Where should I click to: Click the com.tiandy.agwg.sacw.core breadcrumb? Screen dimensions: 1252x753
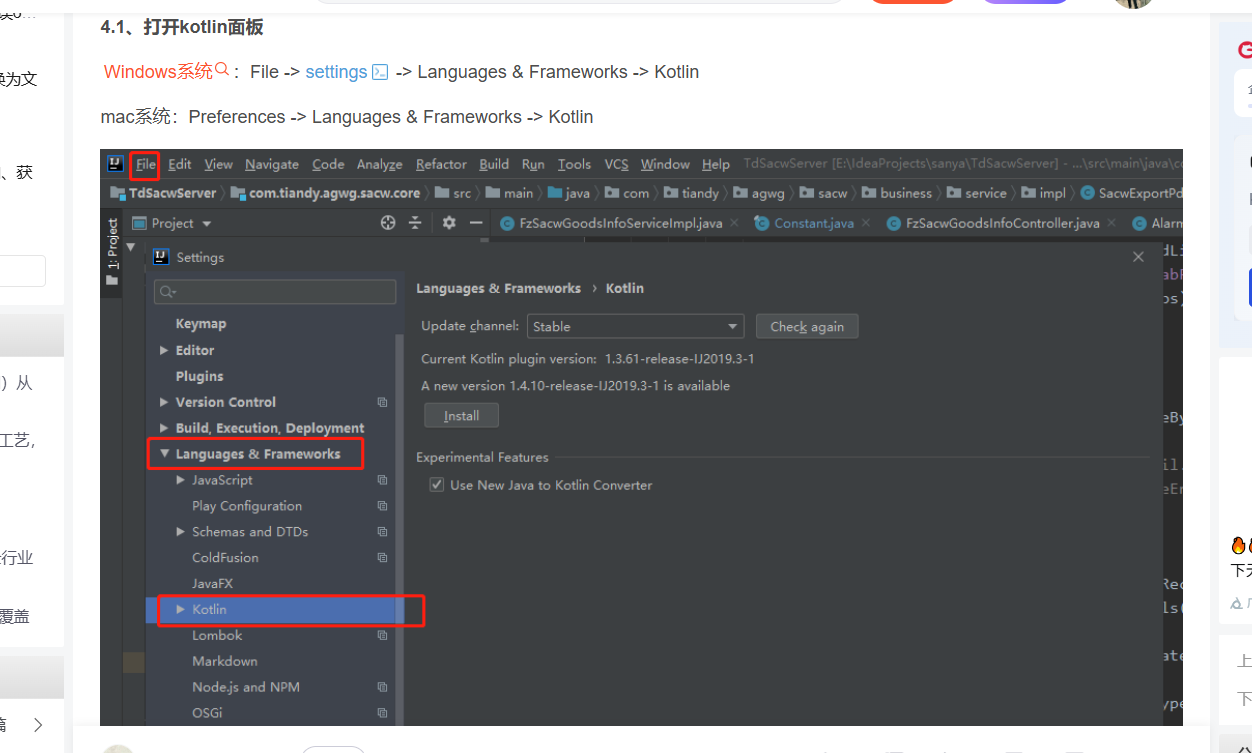pos(325,193)
